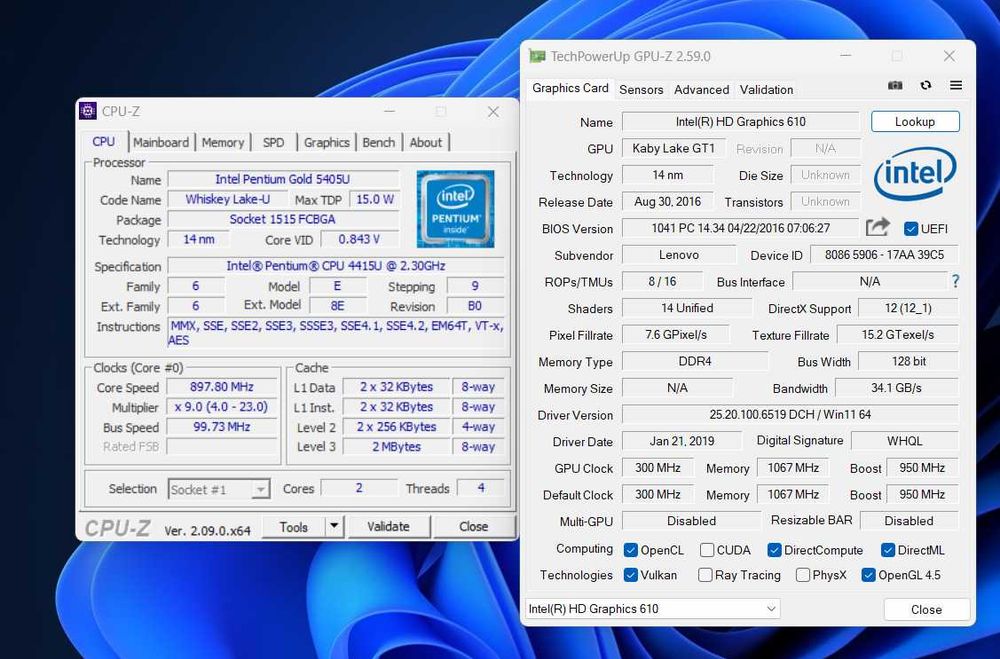1000x659 pixels.
Task: Toggle the CUDA checkbox
Action: coord(707,550)
